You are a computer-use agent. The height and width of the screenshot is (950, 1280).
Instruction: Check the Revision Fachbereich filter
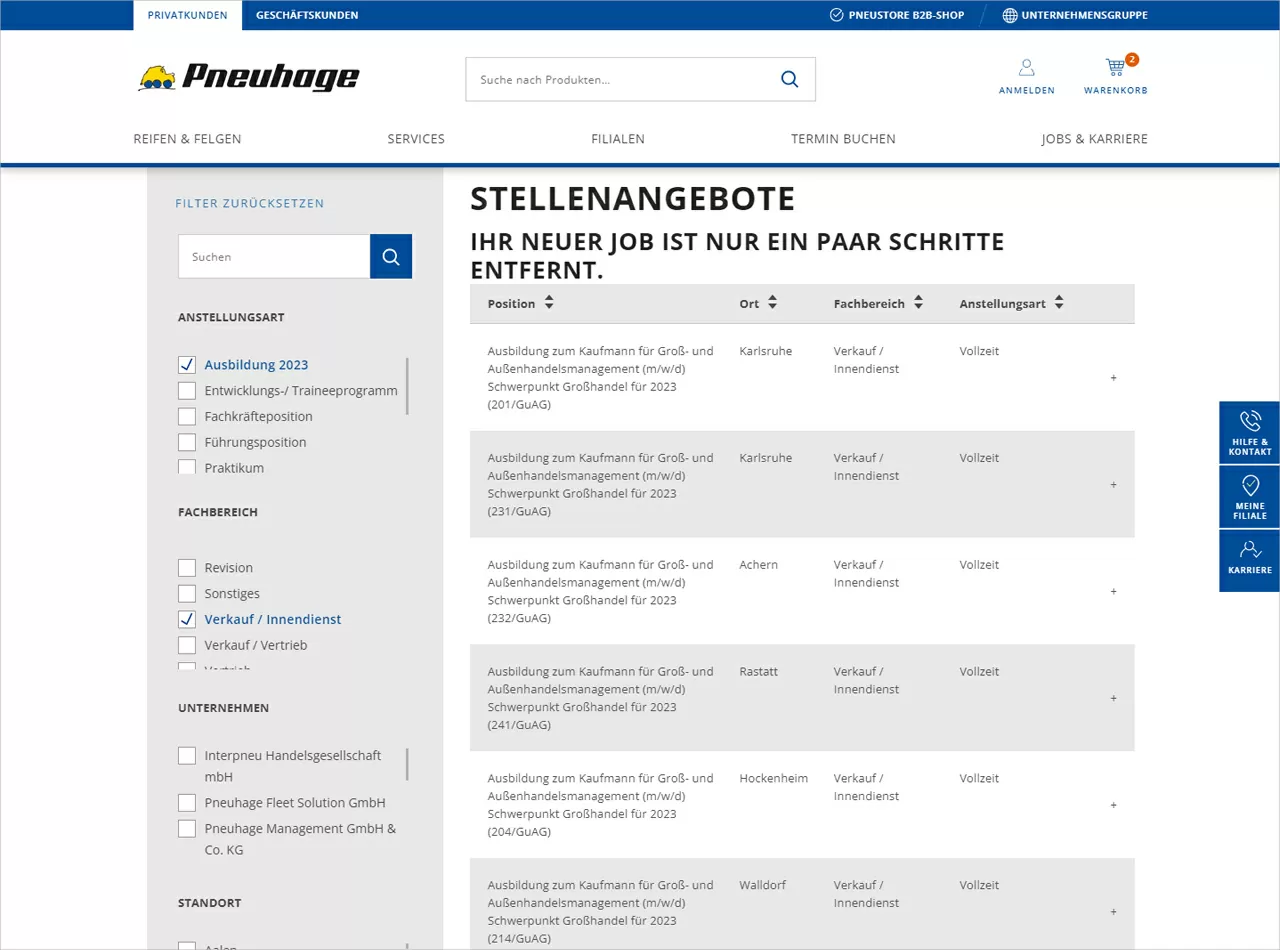click(x=186, y=567)
